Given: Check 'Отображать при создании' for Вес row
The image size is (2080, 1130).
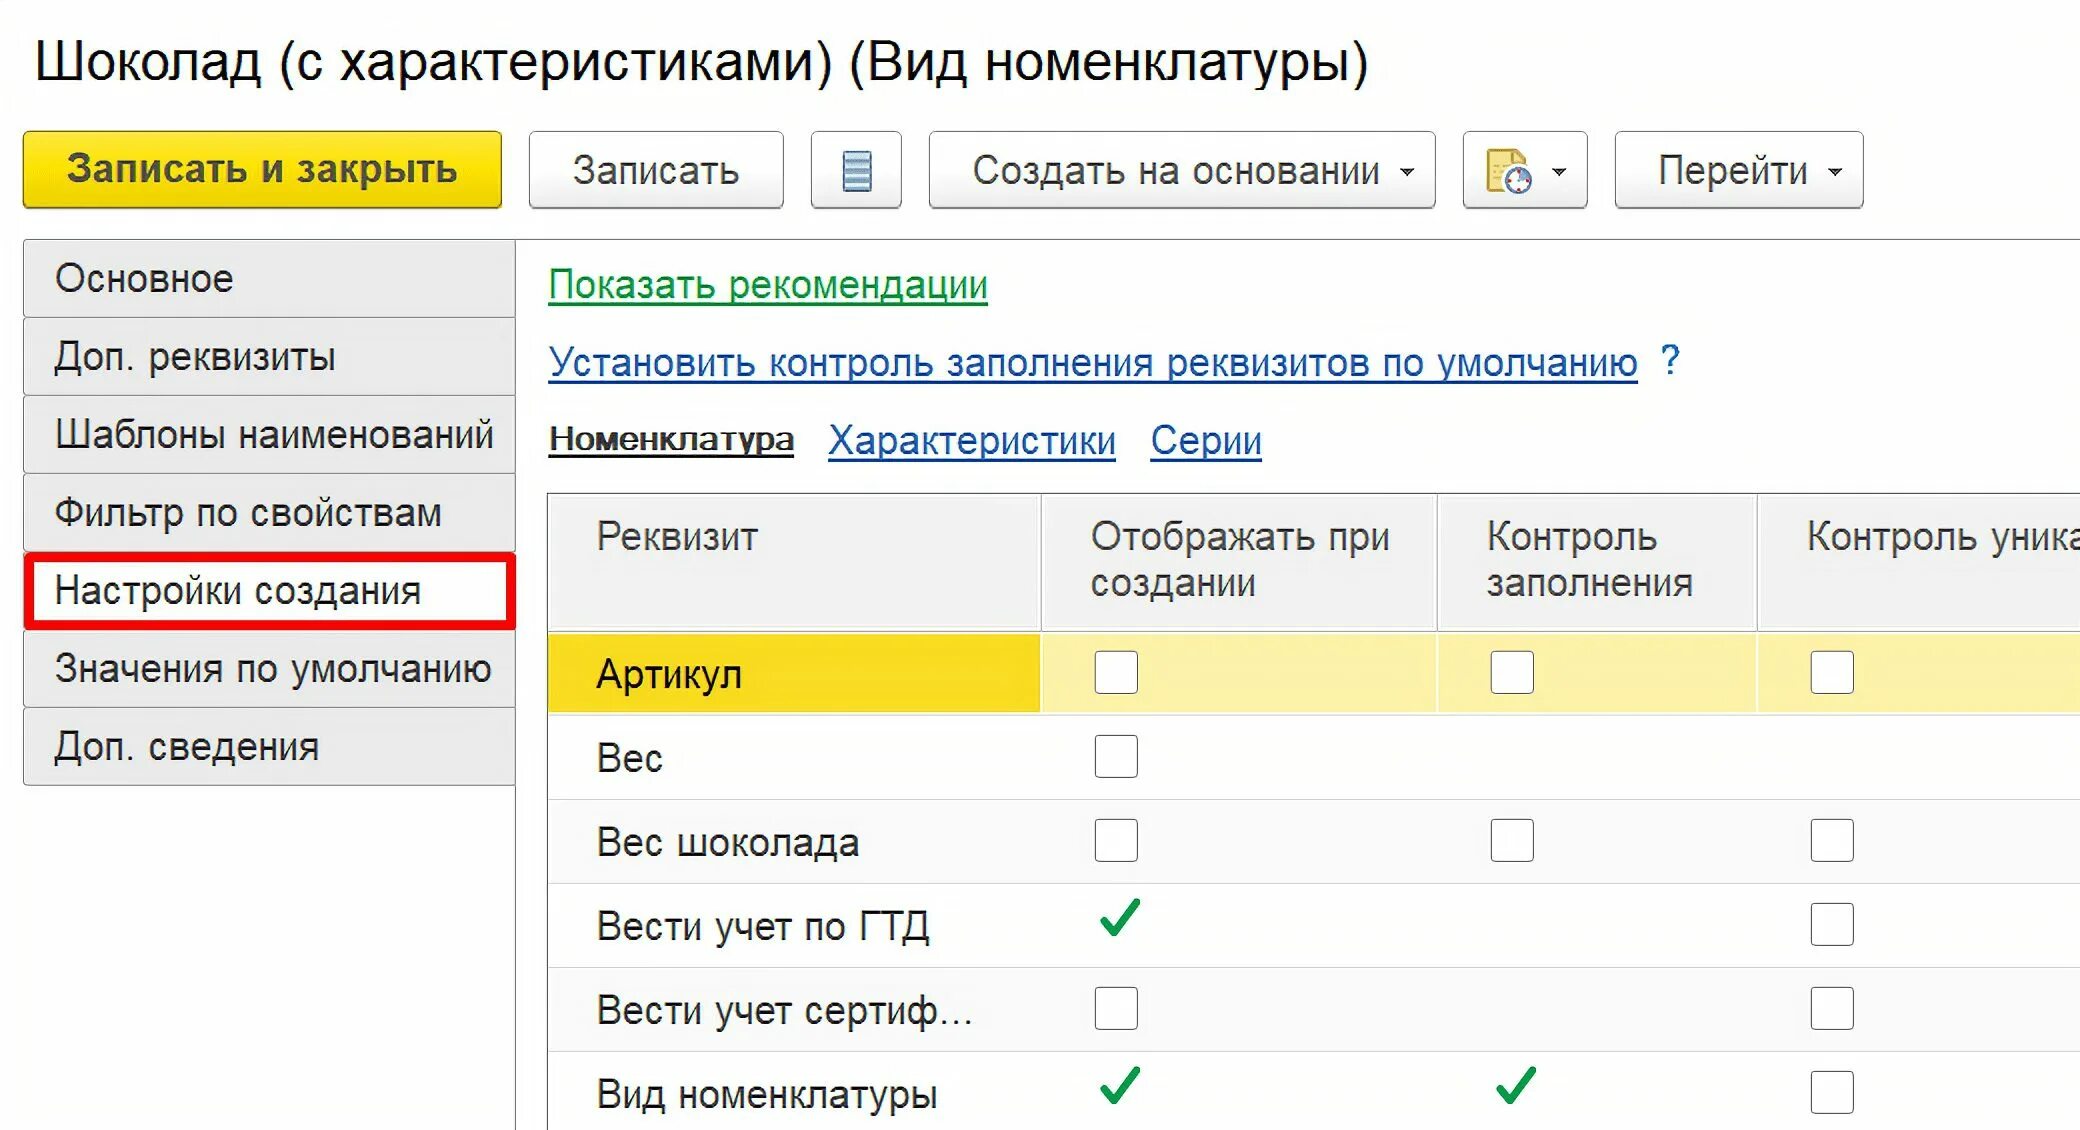Looking at the screenshot, I should click(x=1116, y=756).
